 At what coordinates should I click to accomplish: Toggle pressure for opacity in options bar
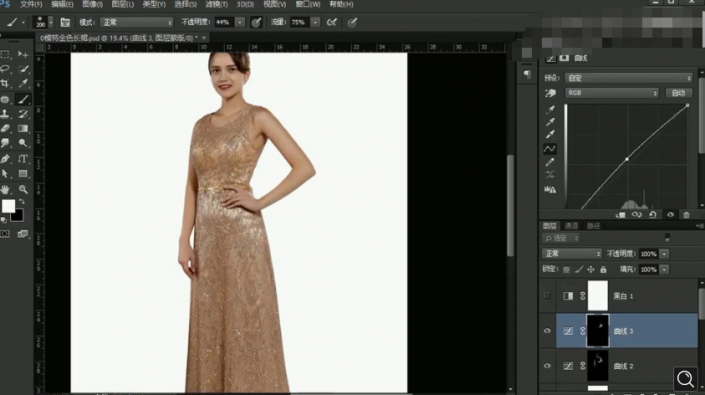coord(256,22)
